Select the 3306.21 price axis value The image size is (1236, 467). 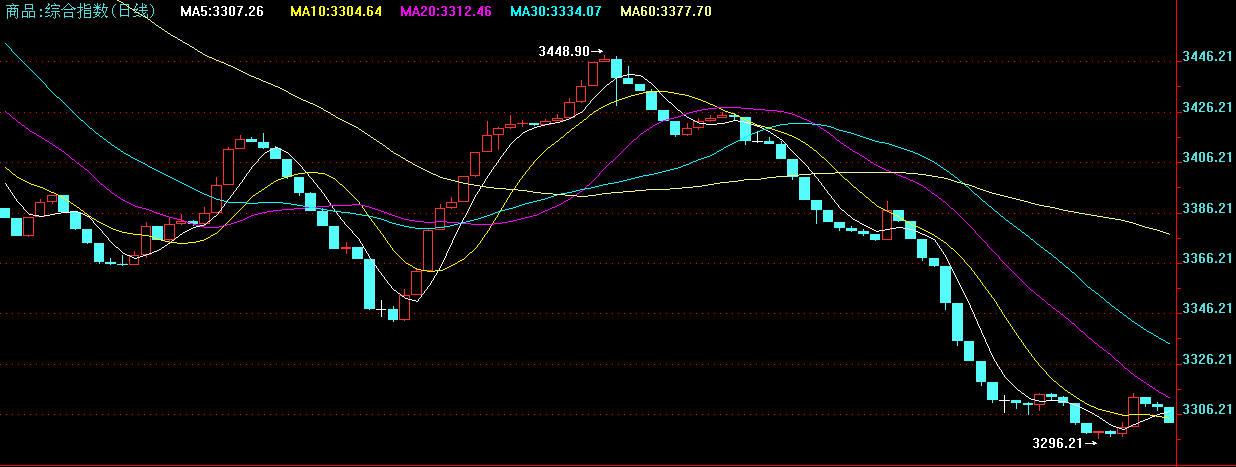pos(1206,410)
